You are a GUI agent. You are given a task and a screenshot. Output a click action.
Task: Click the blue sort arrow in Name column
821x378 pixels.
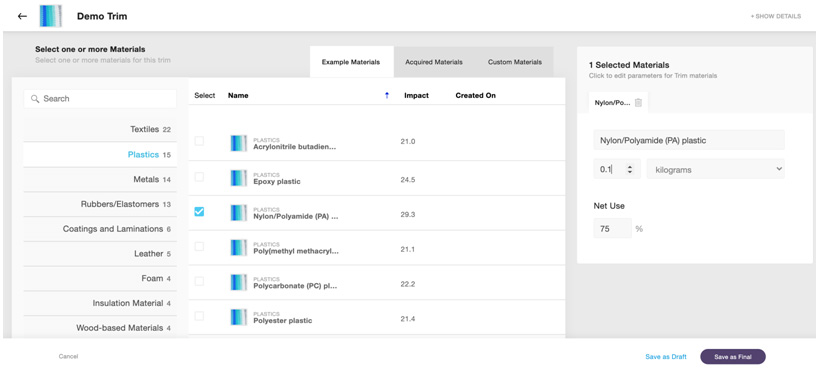387,95
